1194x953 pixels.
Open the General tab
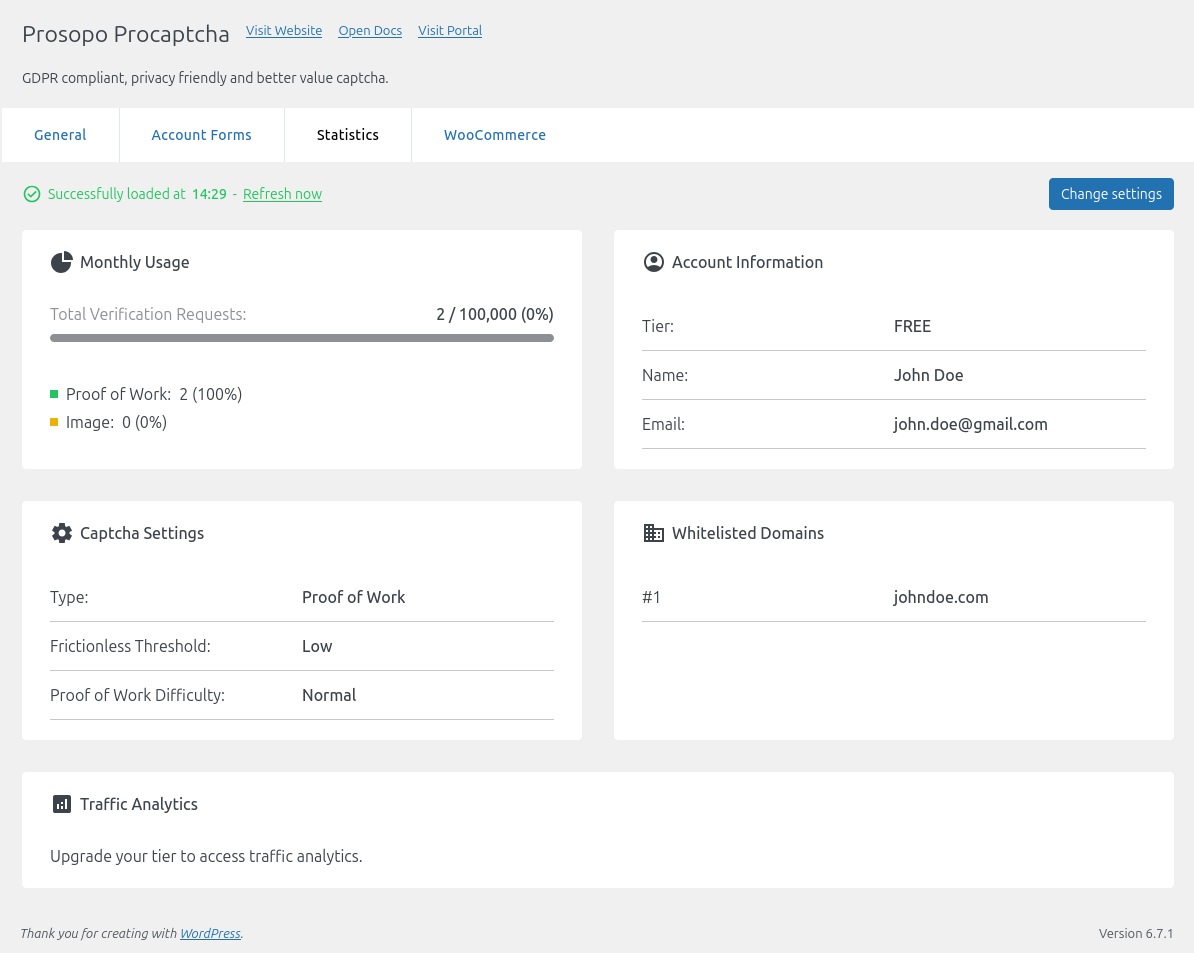click(x=60, y=135)
